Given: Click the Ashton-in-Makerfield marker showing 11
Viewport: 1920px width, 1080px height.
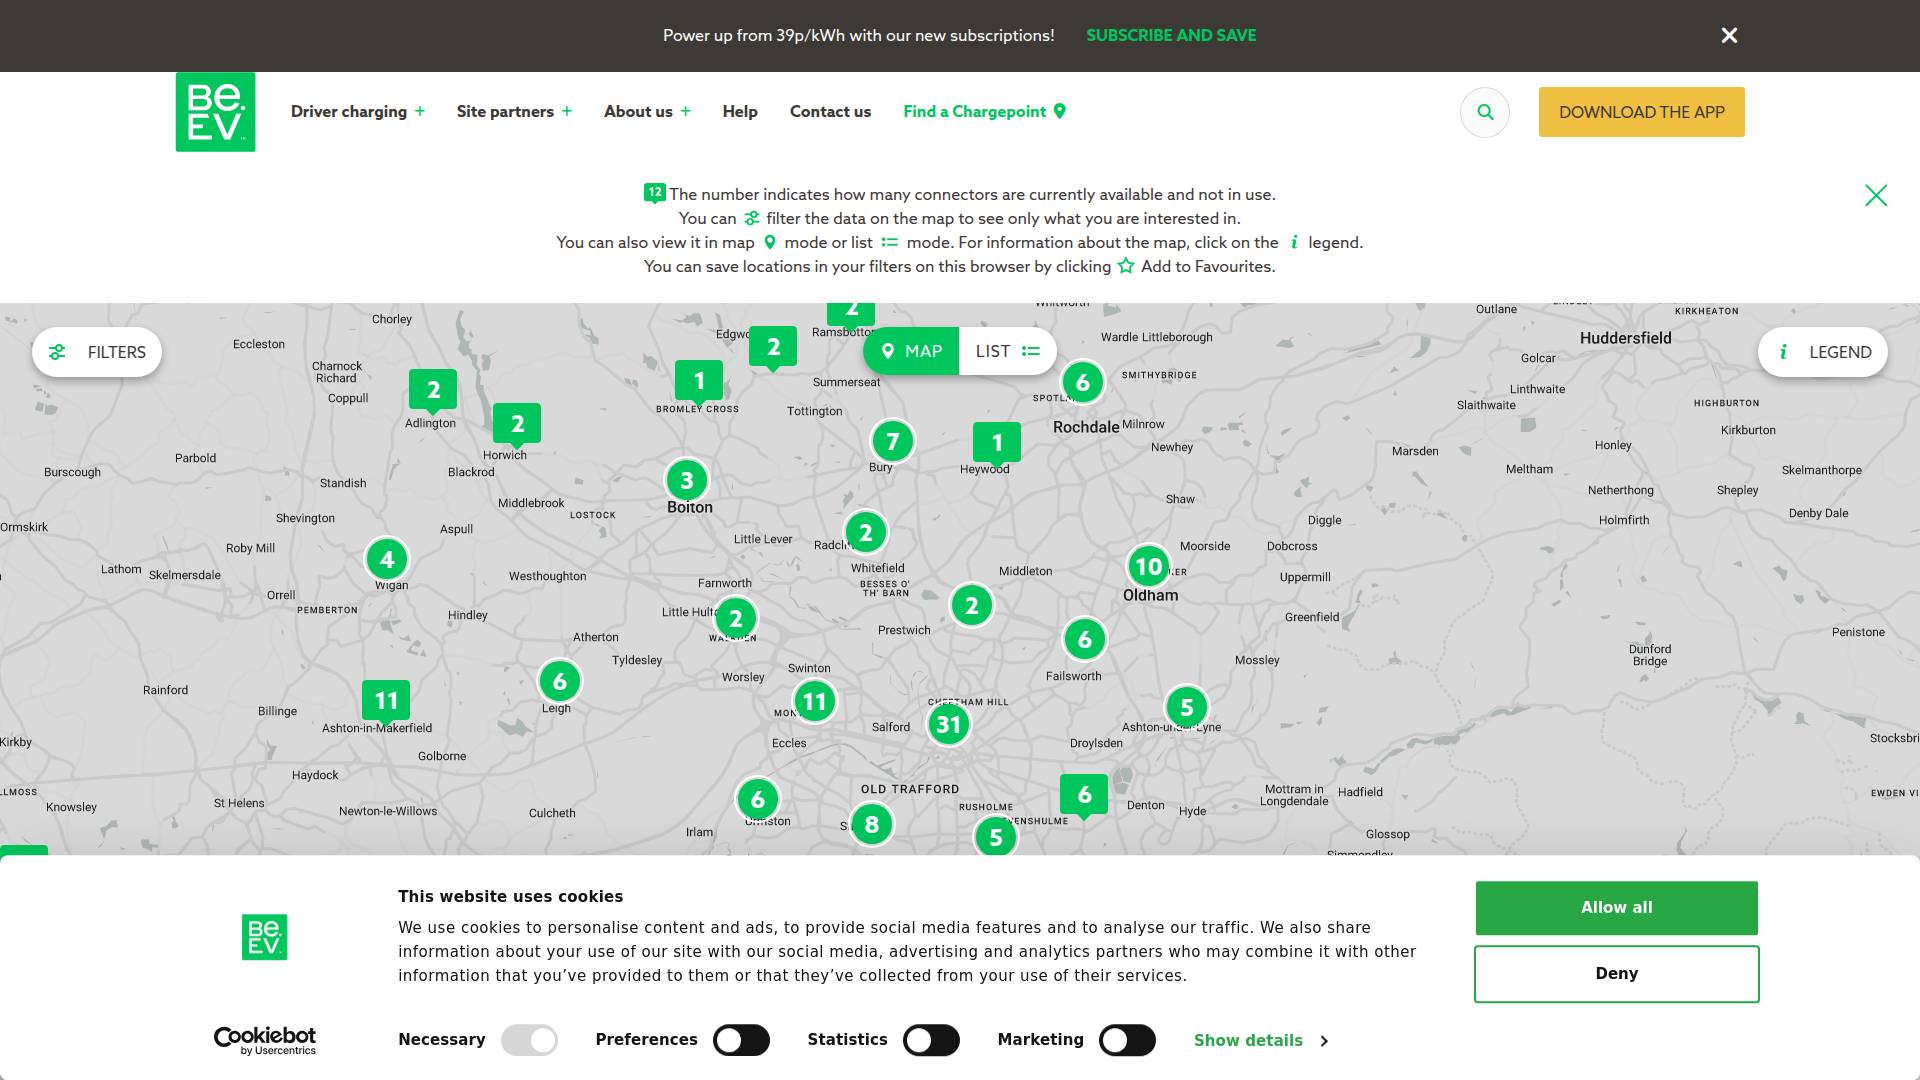Looking at the screenshot, I should click(x=386, y=700).
